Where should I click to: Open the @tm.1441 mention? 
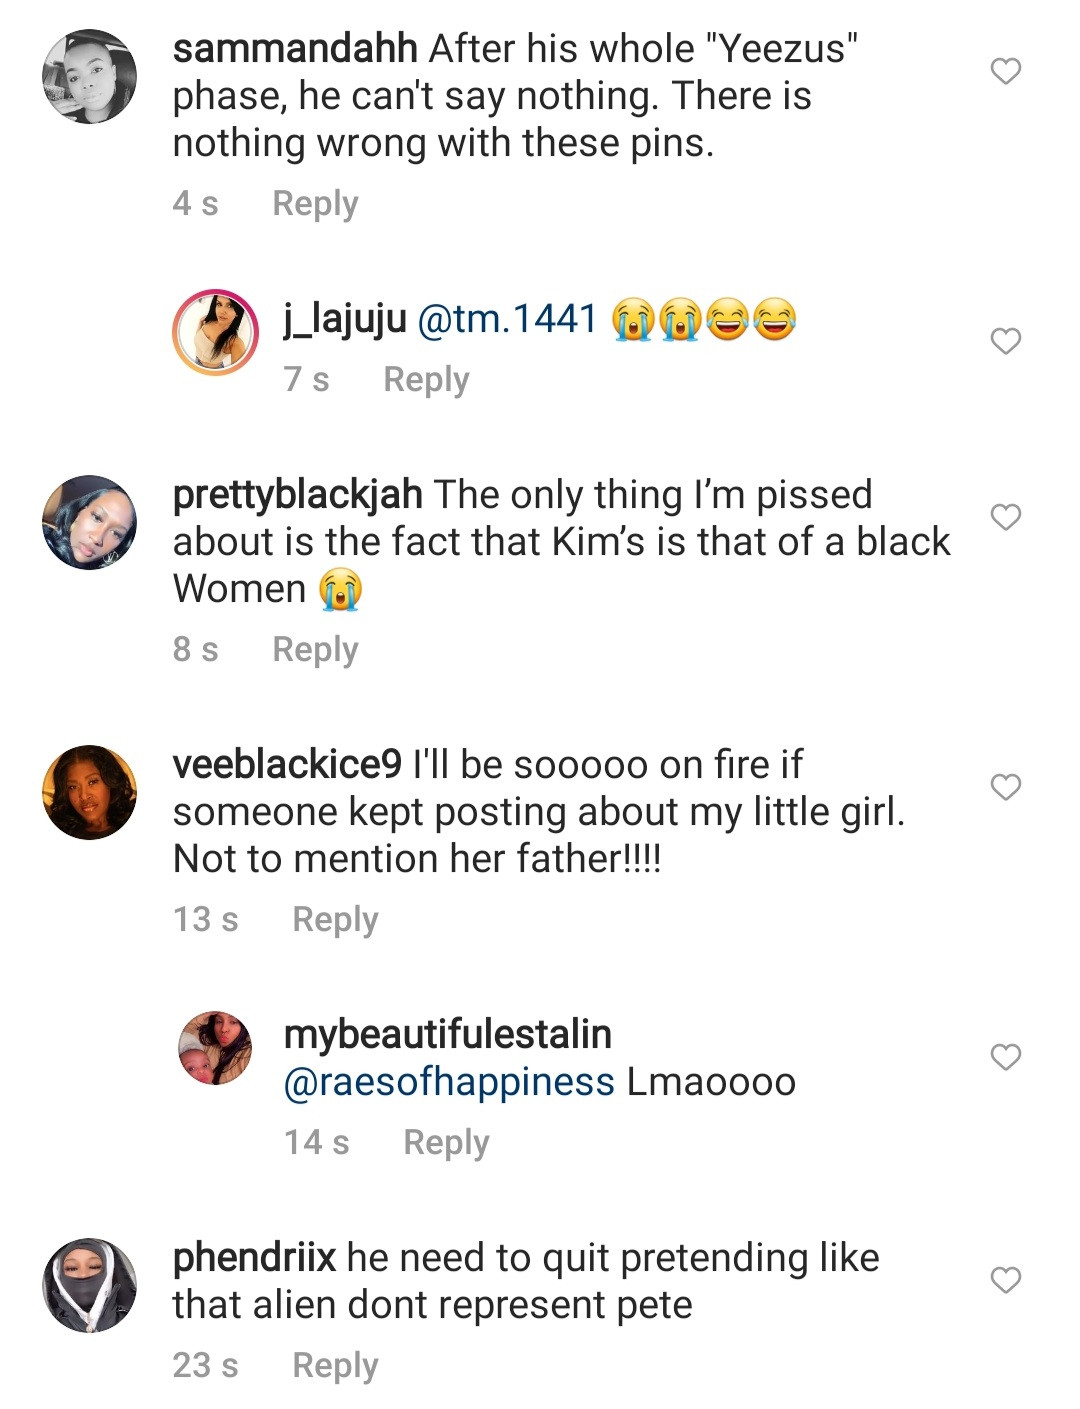(506, 320)
